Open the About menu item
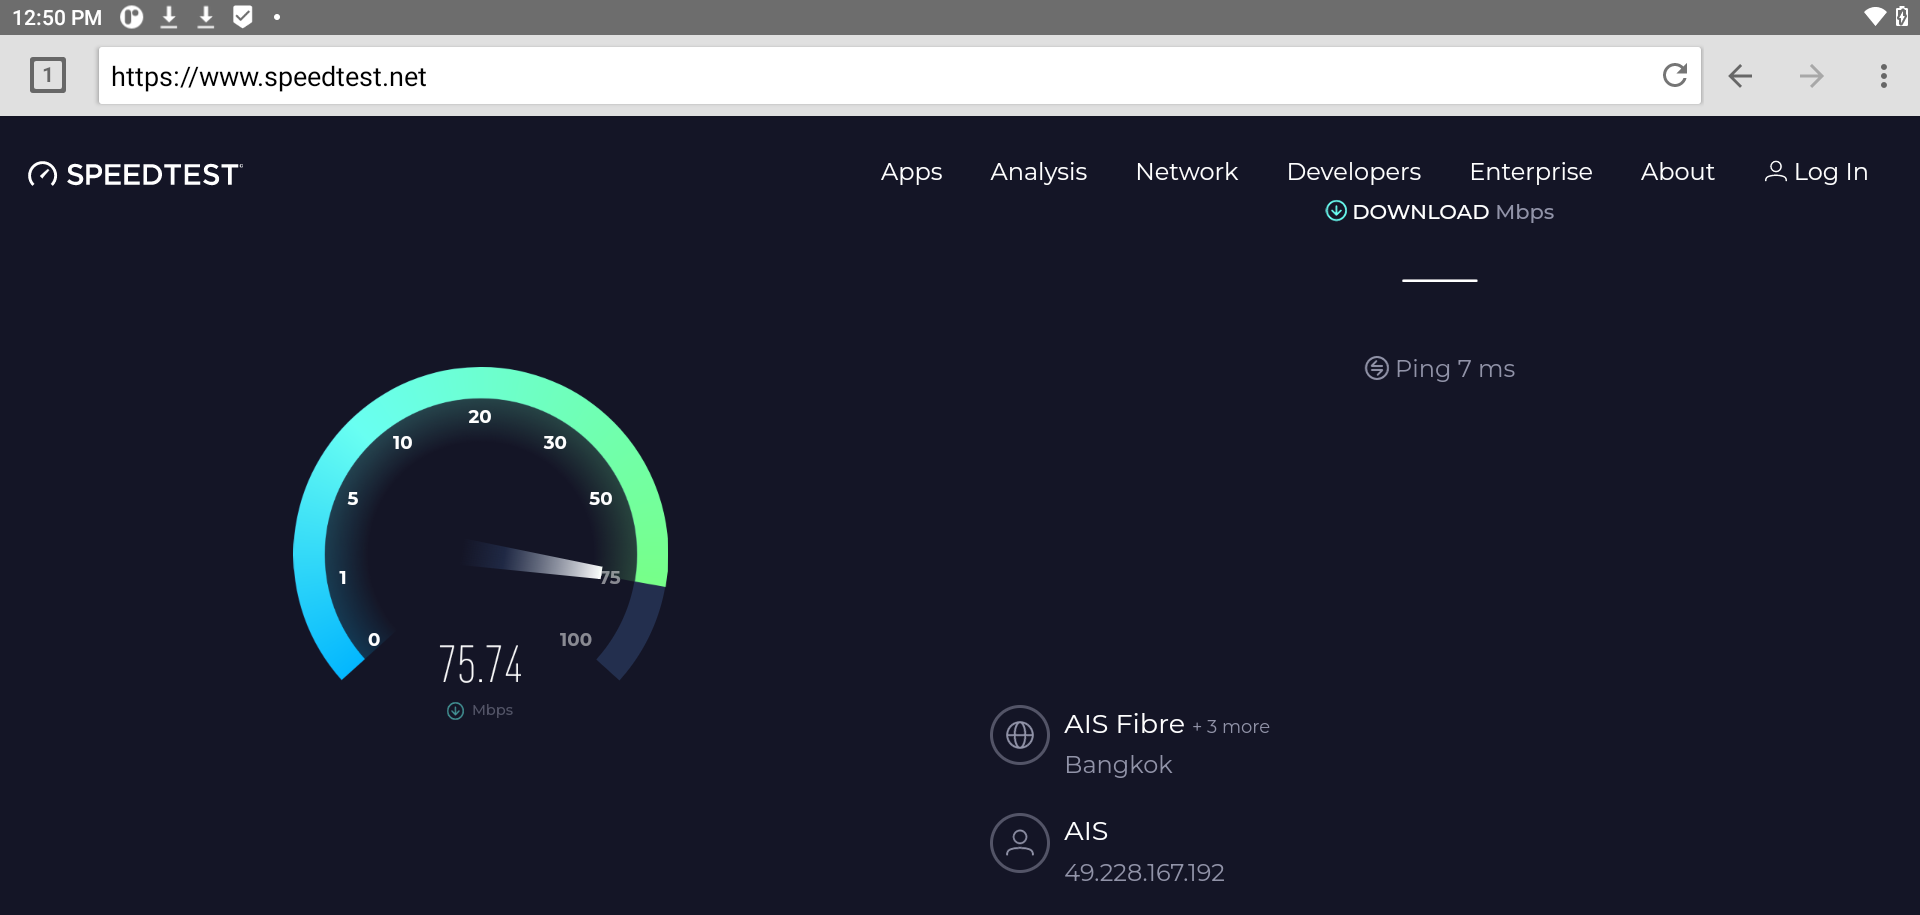 click(1677, 172)
